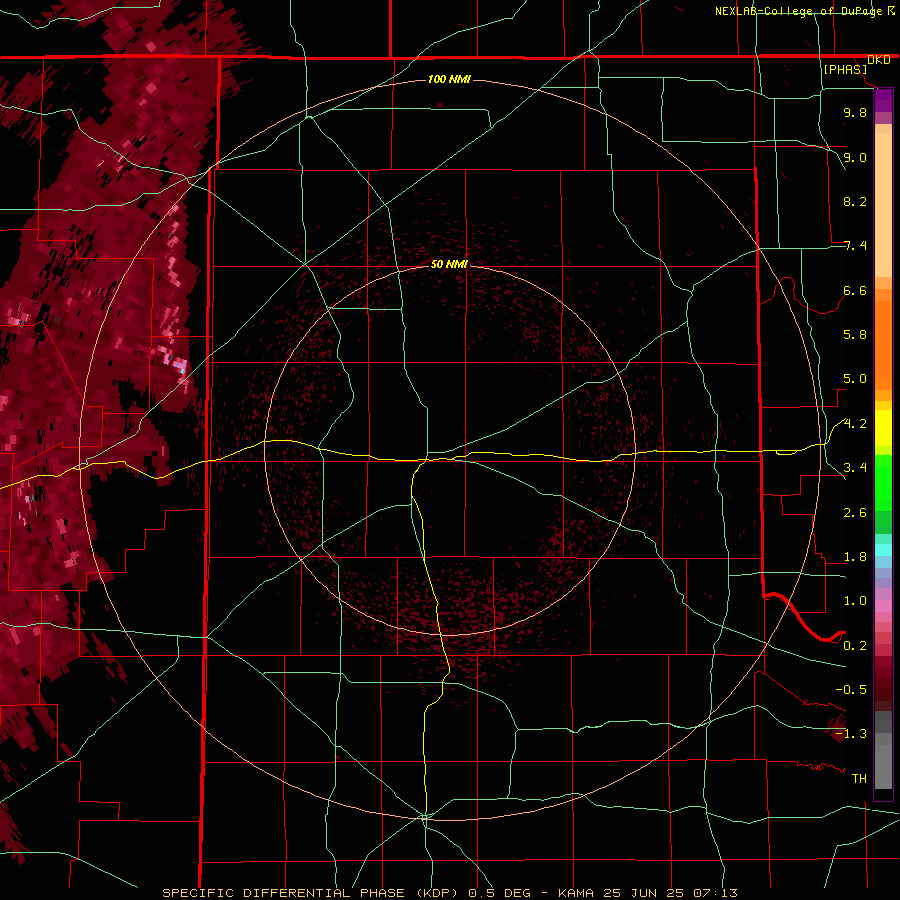The height and width of the screenshot is (900, 900).
Task: Click the 0.2 value on the scale
Action: pos(855,646)
